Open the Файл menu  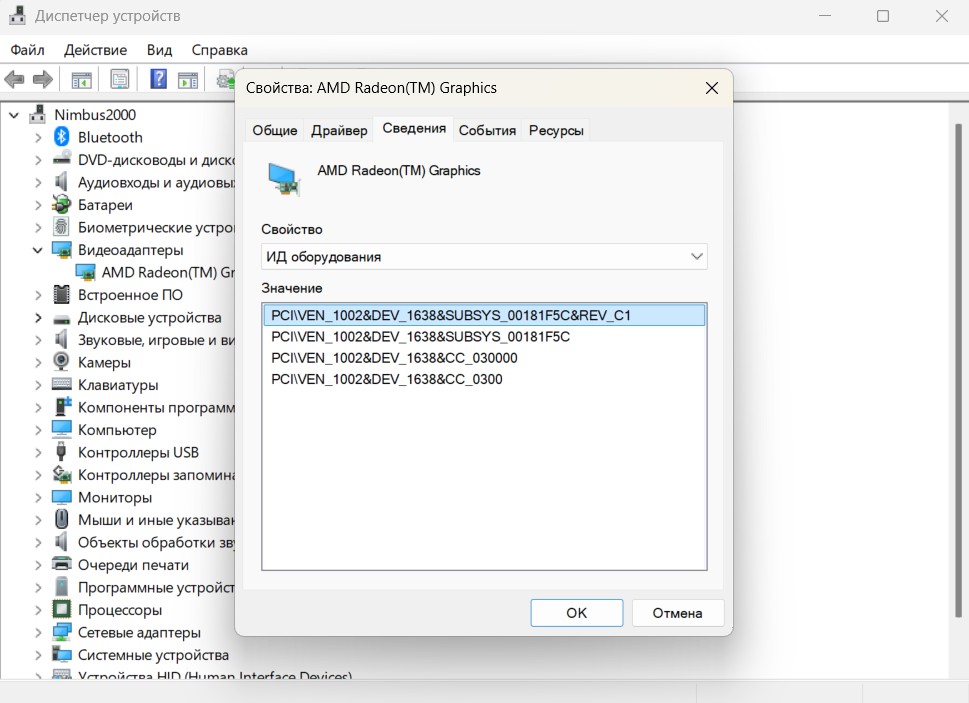click(x=27, y=50)
